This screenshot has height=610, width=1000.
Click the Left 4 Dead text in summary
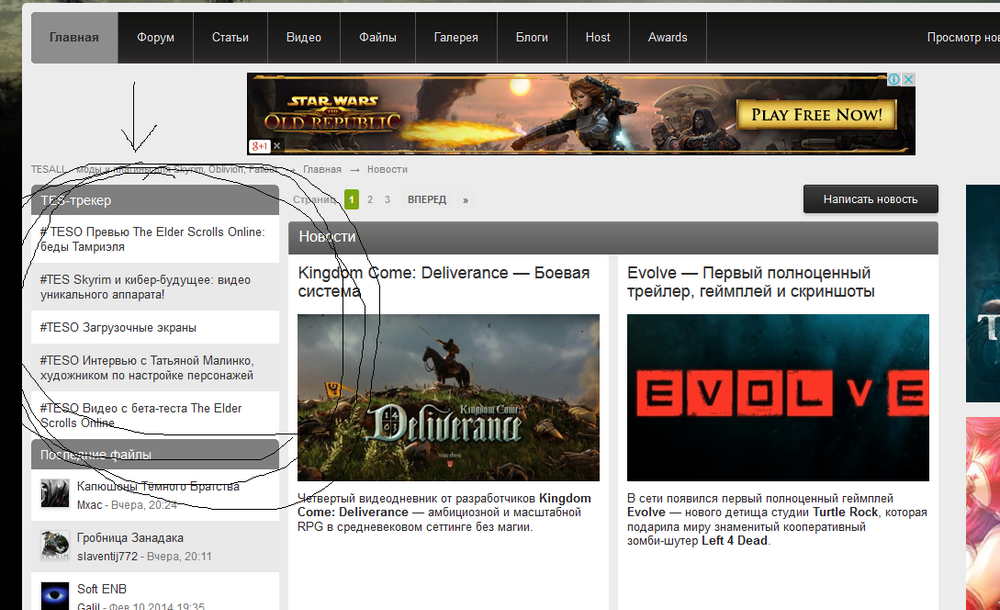coord(735,540)
